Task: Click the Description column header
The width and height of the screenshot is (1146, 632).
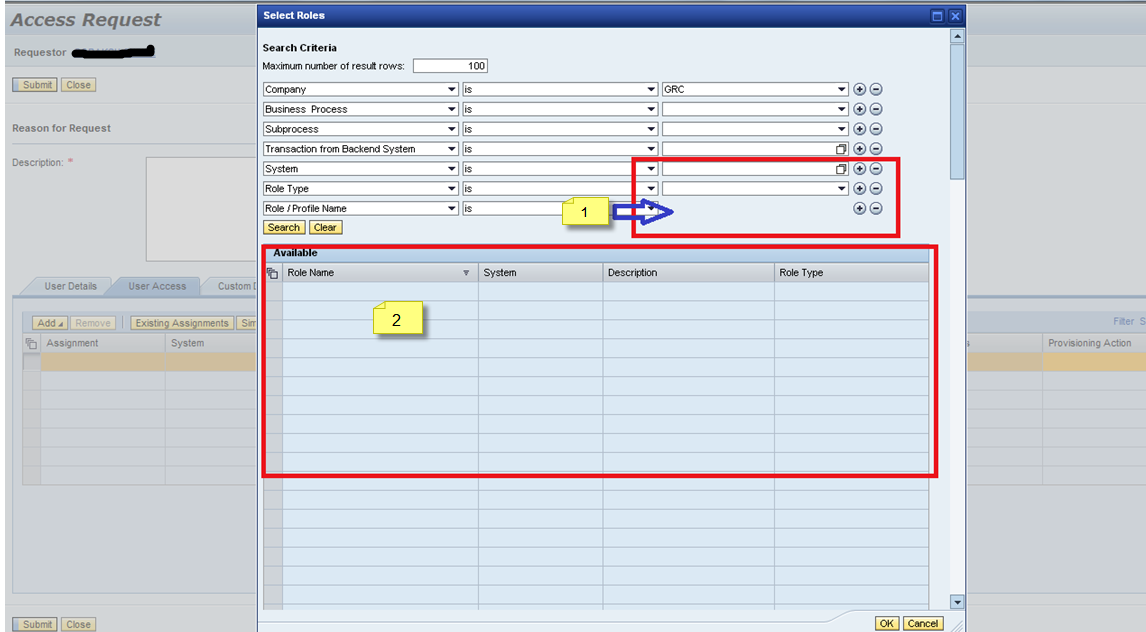Action: pyautogui.click(x=688, y=273)
